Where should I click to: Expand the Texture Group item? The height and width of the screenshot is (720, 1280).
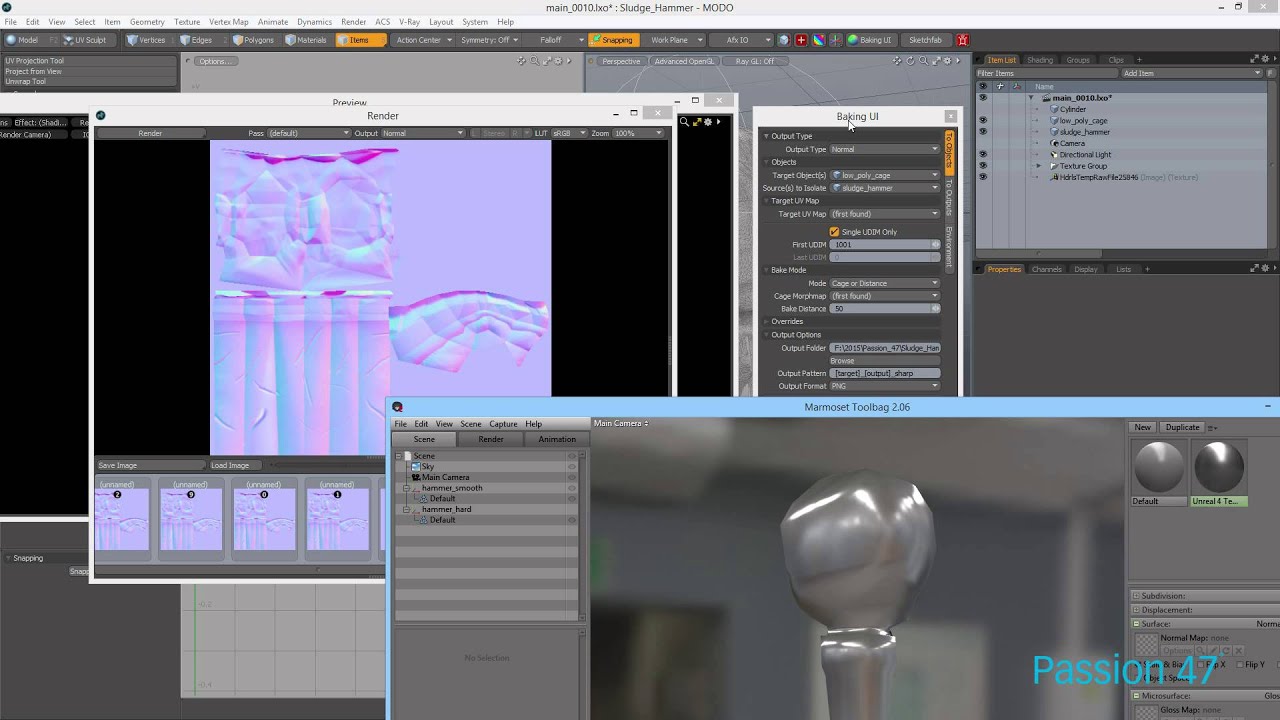(x=1038, y=166)
